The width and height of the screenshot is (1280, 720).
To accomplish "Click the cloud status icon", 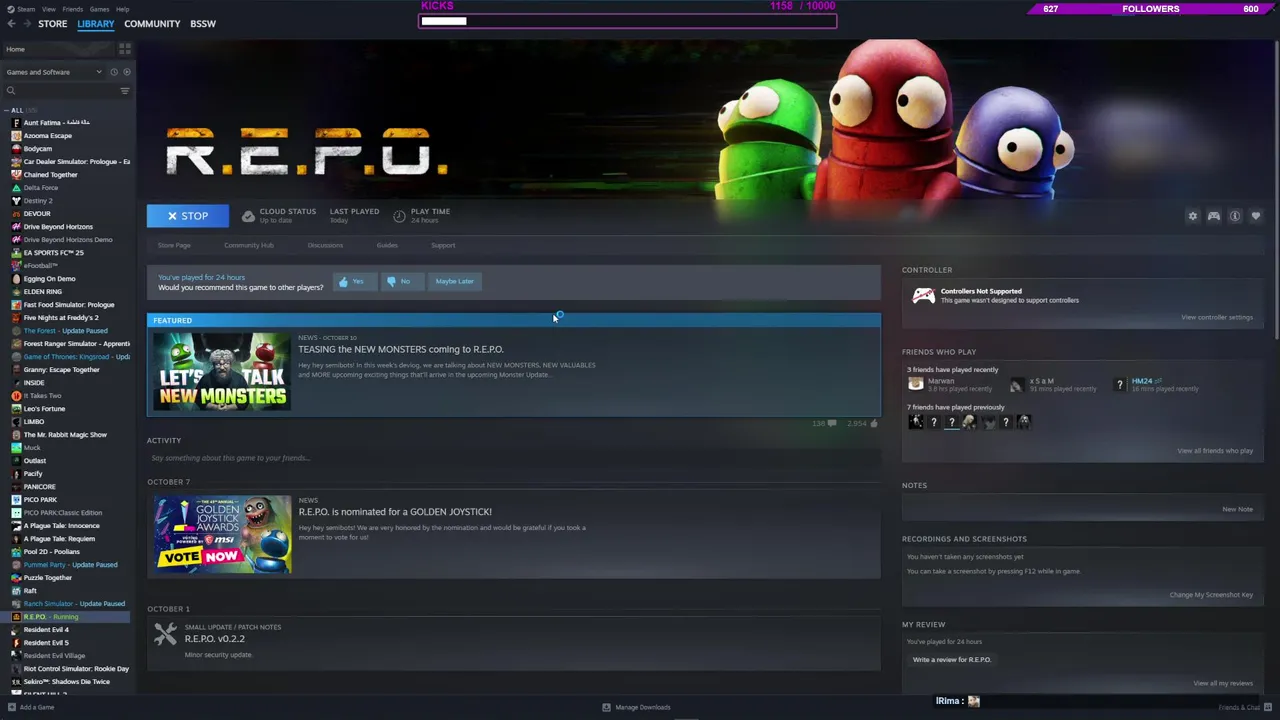I will [x=248, y=216].
